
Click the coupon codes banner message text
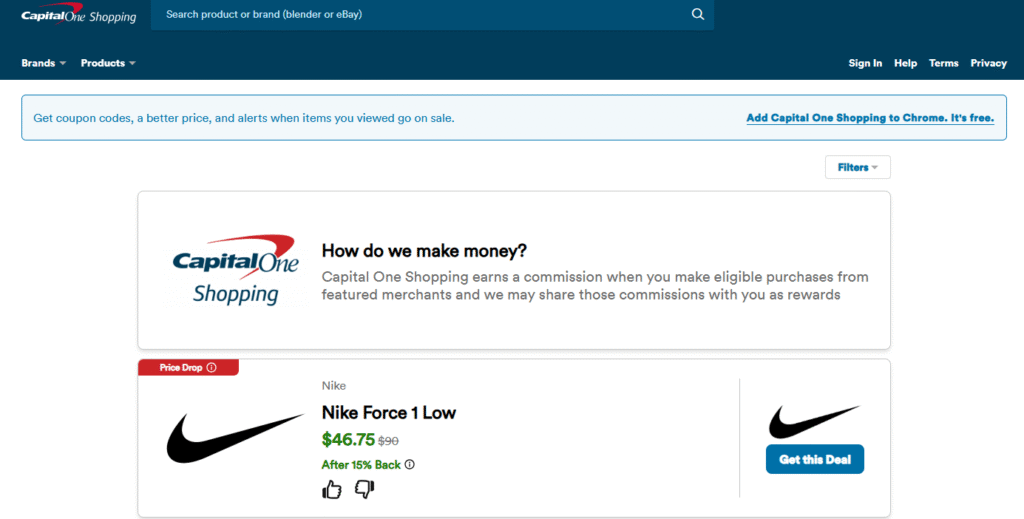pos(244,118)
